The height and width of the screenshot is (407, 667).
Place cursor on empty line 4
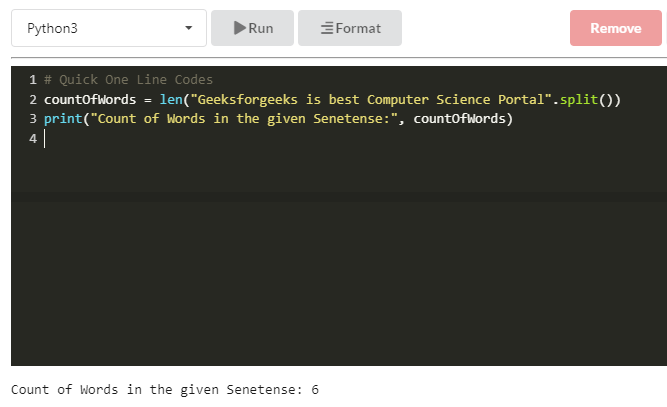pyautogui.click(x=200, y=138)
